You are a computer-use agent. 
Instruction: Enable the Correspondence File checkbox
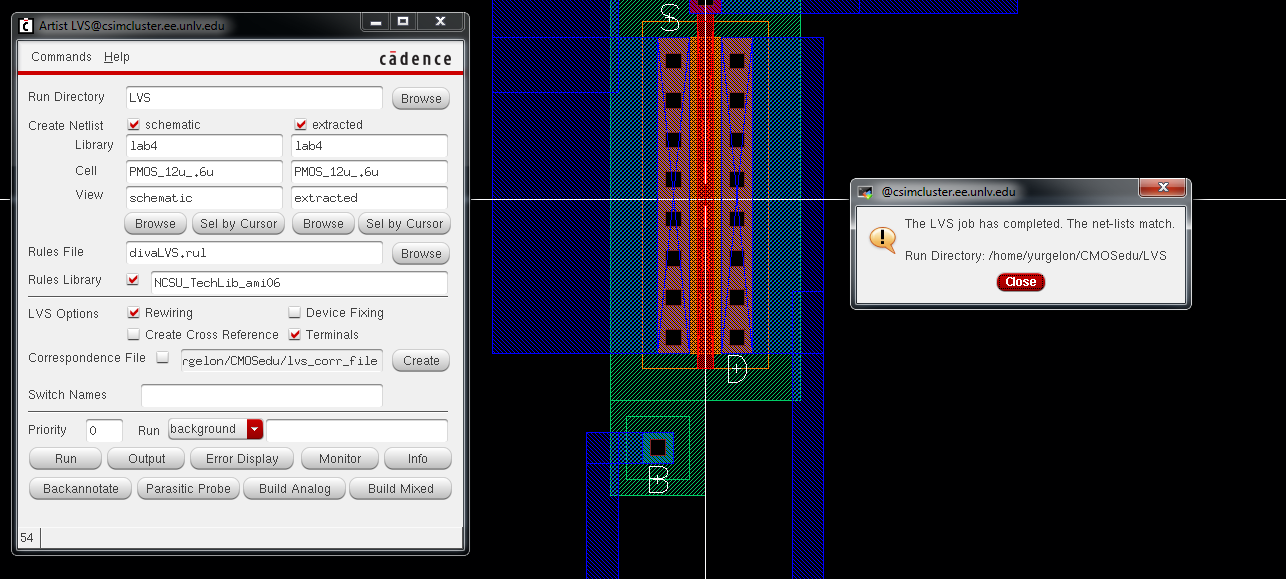pos(163,357)
